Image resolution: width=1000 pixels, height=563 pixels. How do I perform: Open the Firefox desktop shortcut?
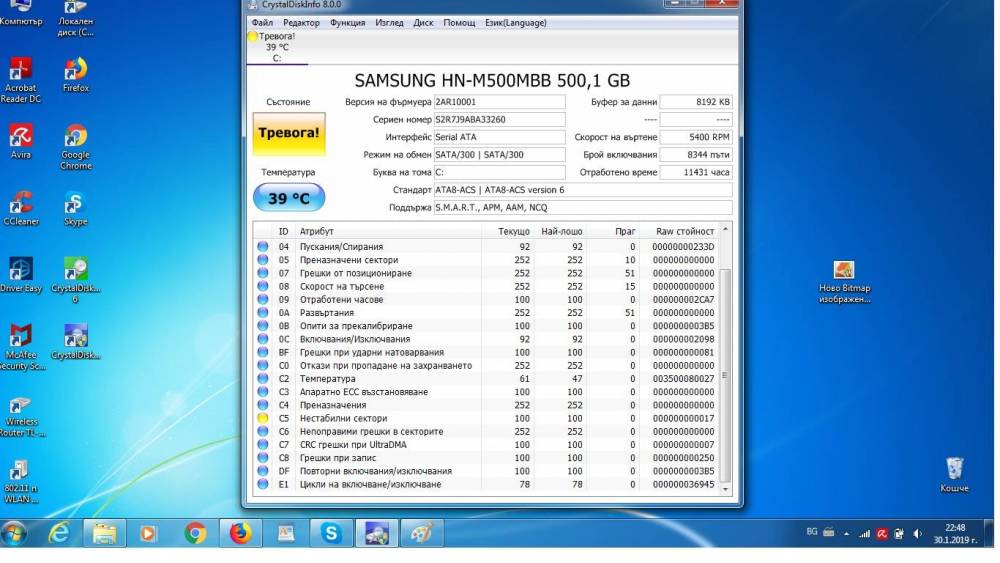pos(75,75)
